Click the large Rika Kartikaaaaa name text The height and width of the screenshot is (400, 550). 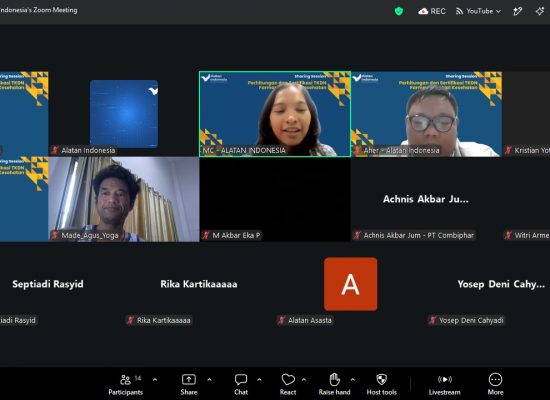[x=199, y=284]
